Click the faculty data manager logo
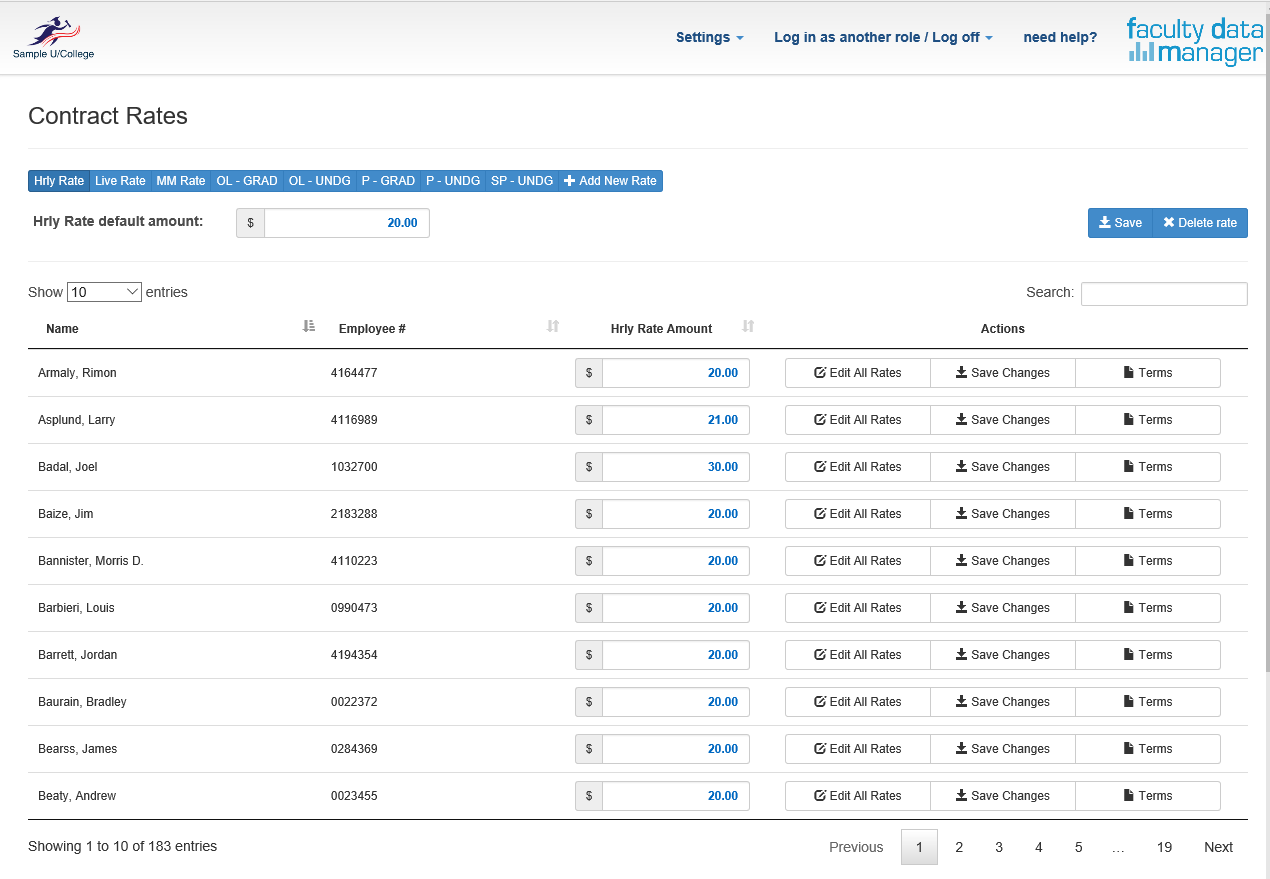 [x=1195, y=41]
